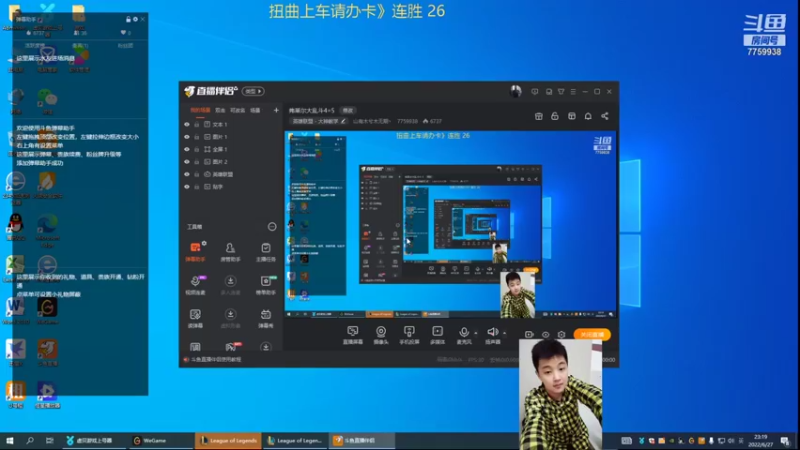Open the message icon in the title bar
This screenshot has width=800, height=450.
534,92
